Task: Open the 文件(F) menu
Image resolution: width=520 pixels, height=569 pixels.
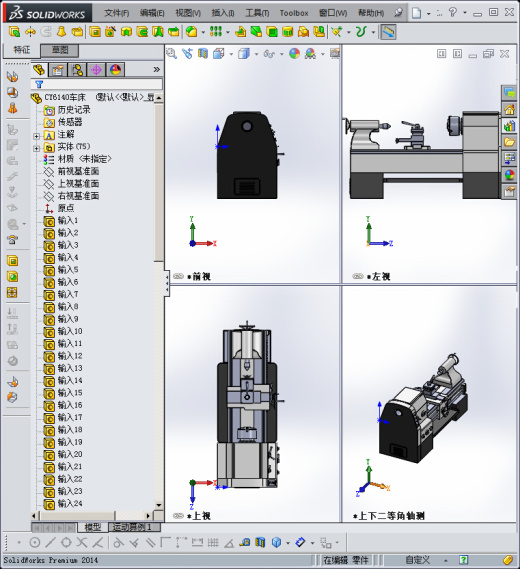Action: (x=116, y=13)
